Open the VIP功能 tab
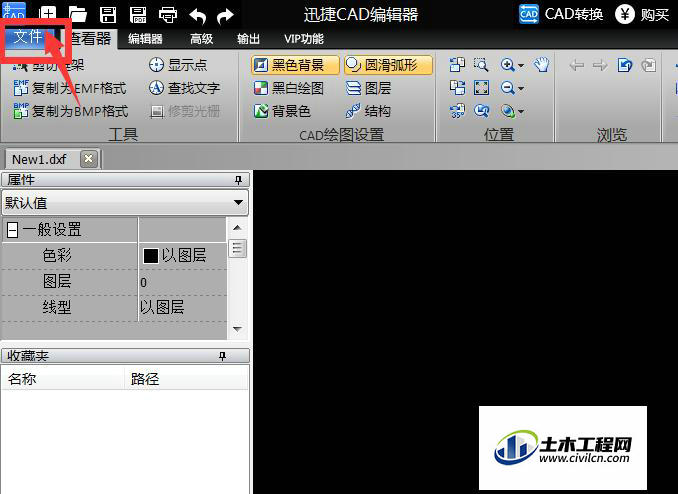 [304, 39]
